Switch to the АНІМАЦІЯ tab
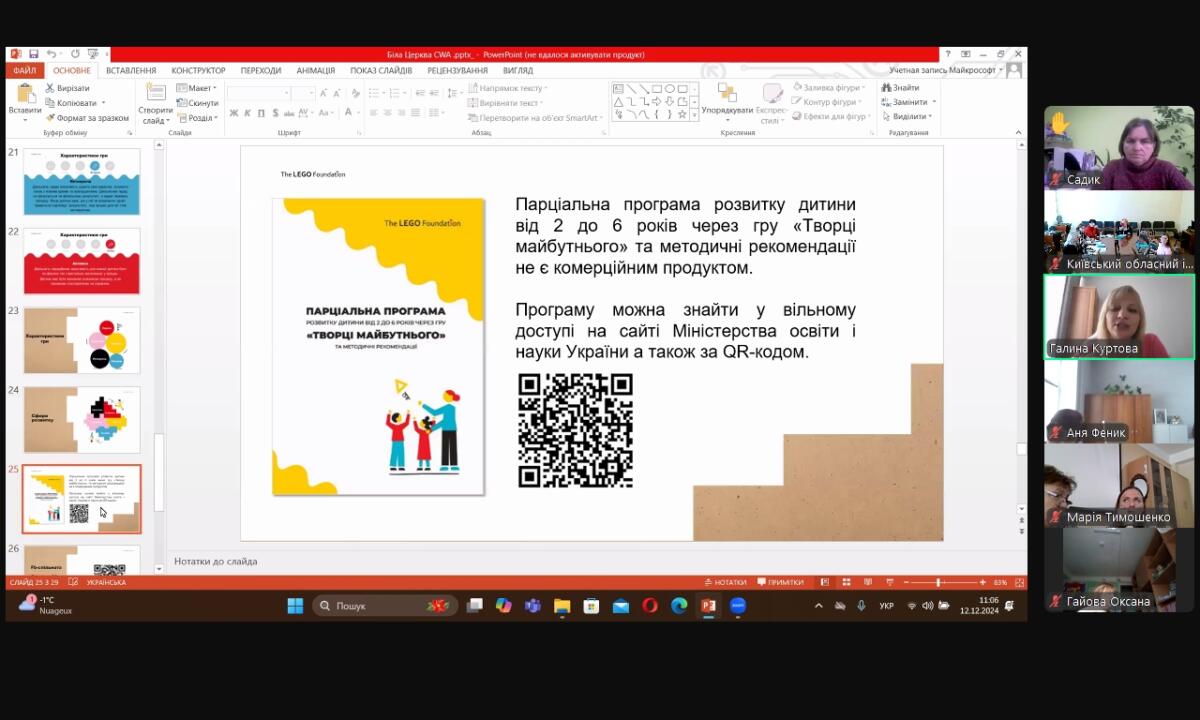1200x720 pixels. point(316,71)
